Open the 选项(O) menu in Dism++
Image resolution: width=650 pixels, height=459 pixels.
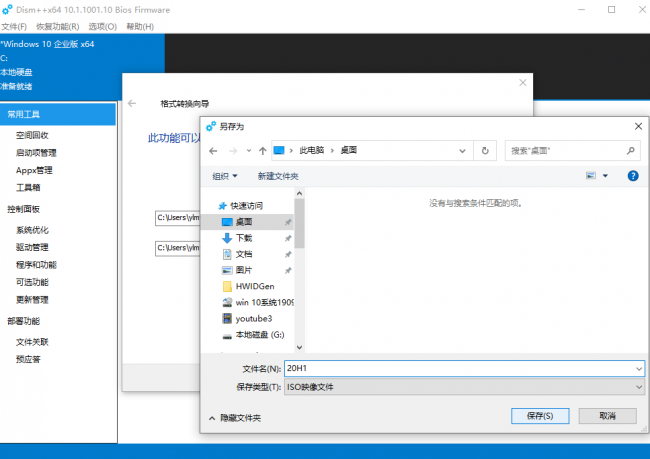tap(102, 27)
